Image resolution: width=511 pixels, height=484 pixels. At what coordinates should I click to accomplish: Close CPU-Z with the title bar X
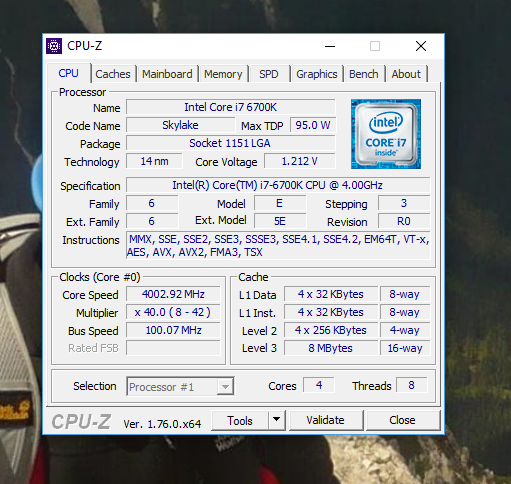pyautogui.click(x=421, y=46)
